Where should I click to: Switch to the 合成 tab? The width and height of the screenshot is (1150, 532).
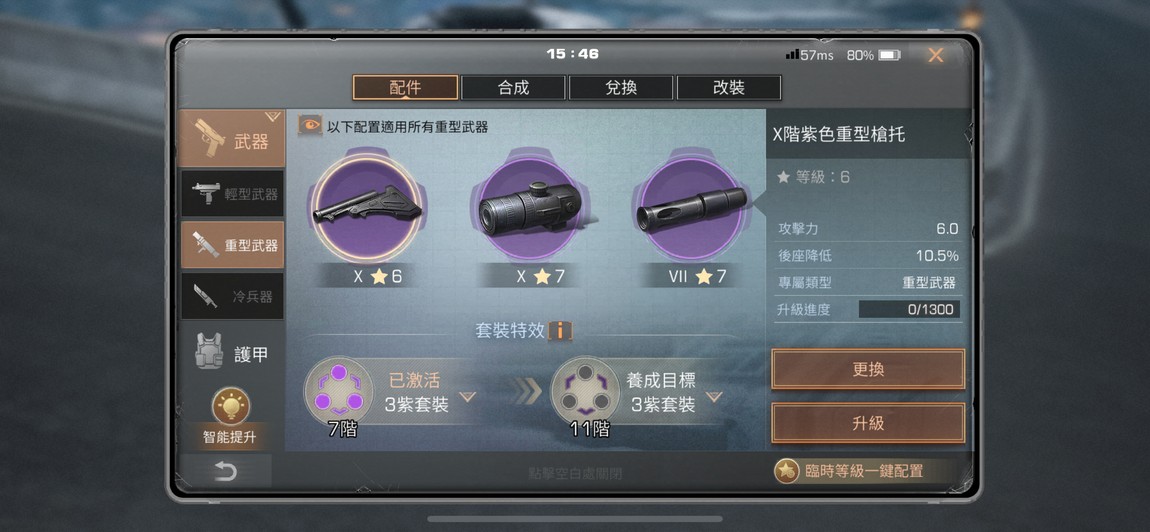coord(513,88)
